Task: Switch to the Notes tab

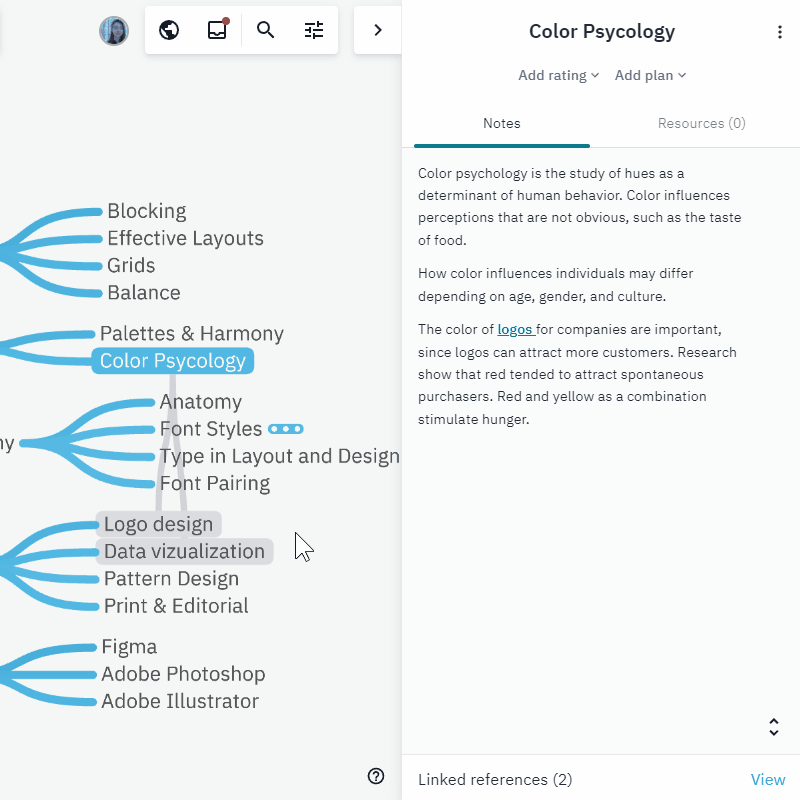Action: point(502,124)
